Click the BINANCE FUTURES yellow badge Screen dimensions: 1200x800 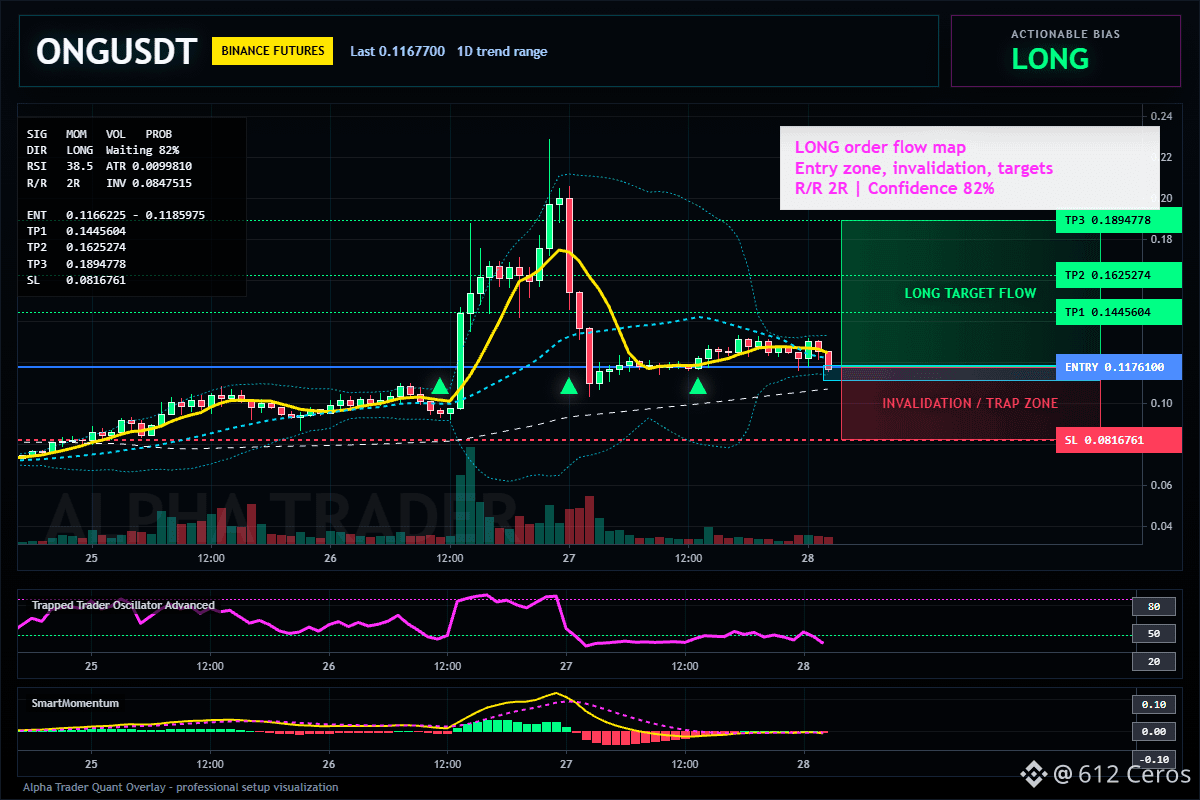(x=272, y=51)
